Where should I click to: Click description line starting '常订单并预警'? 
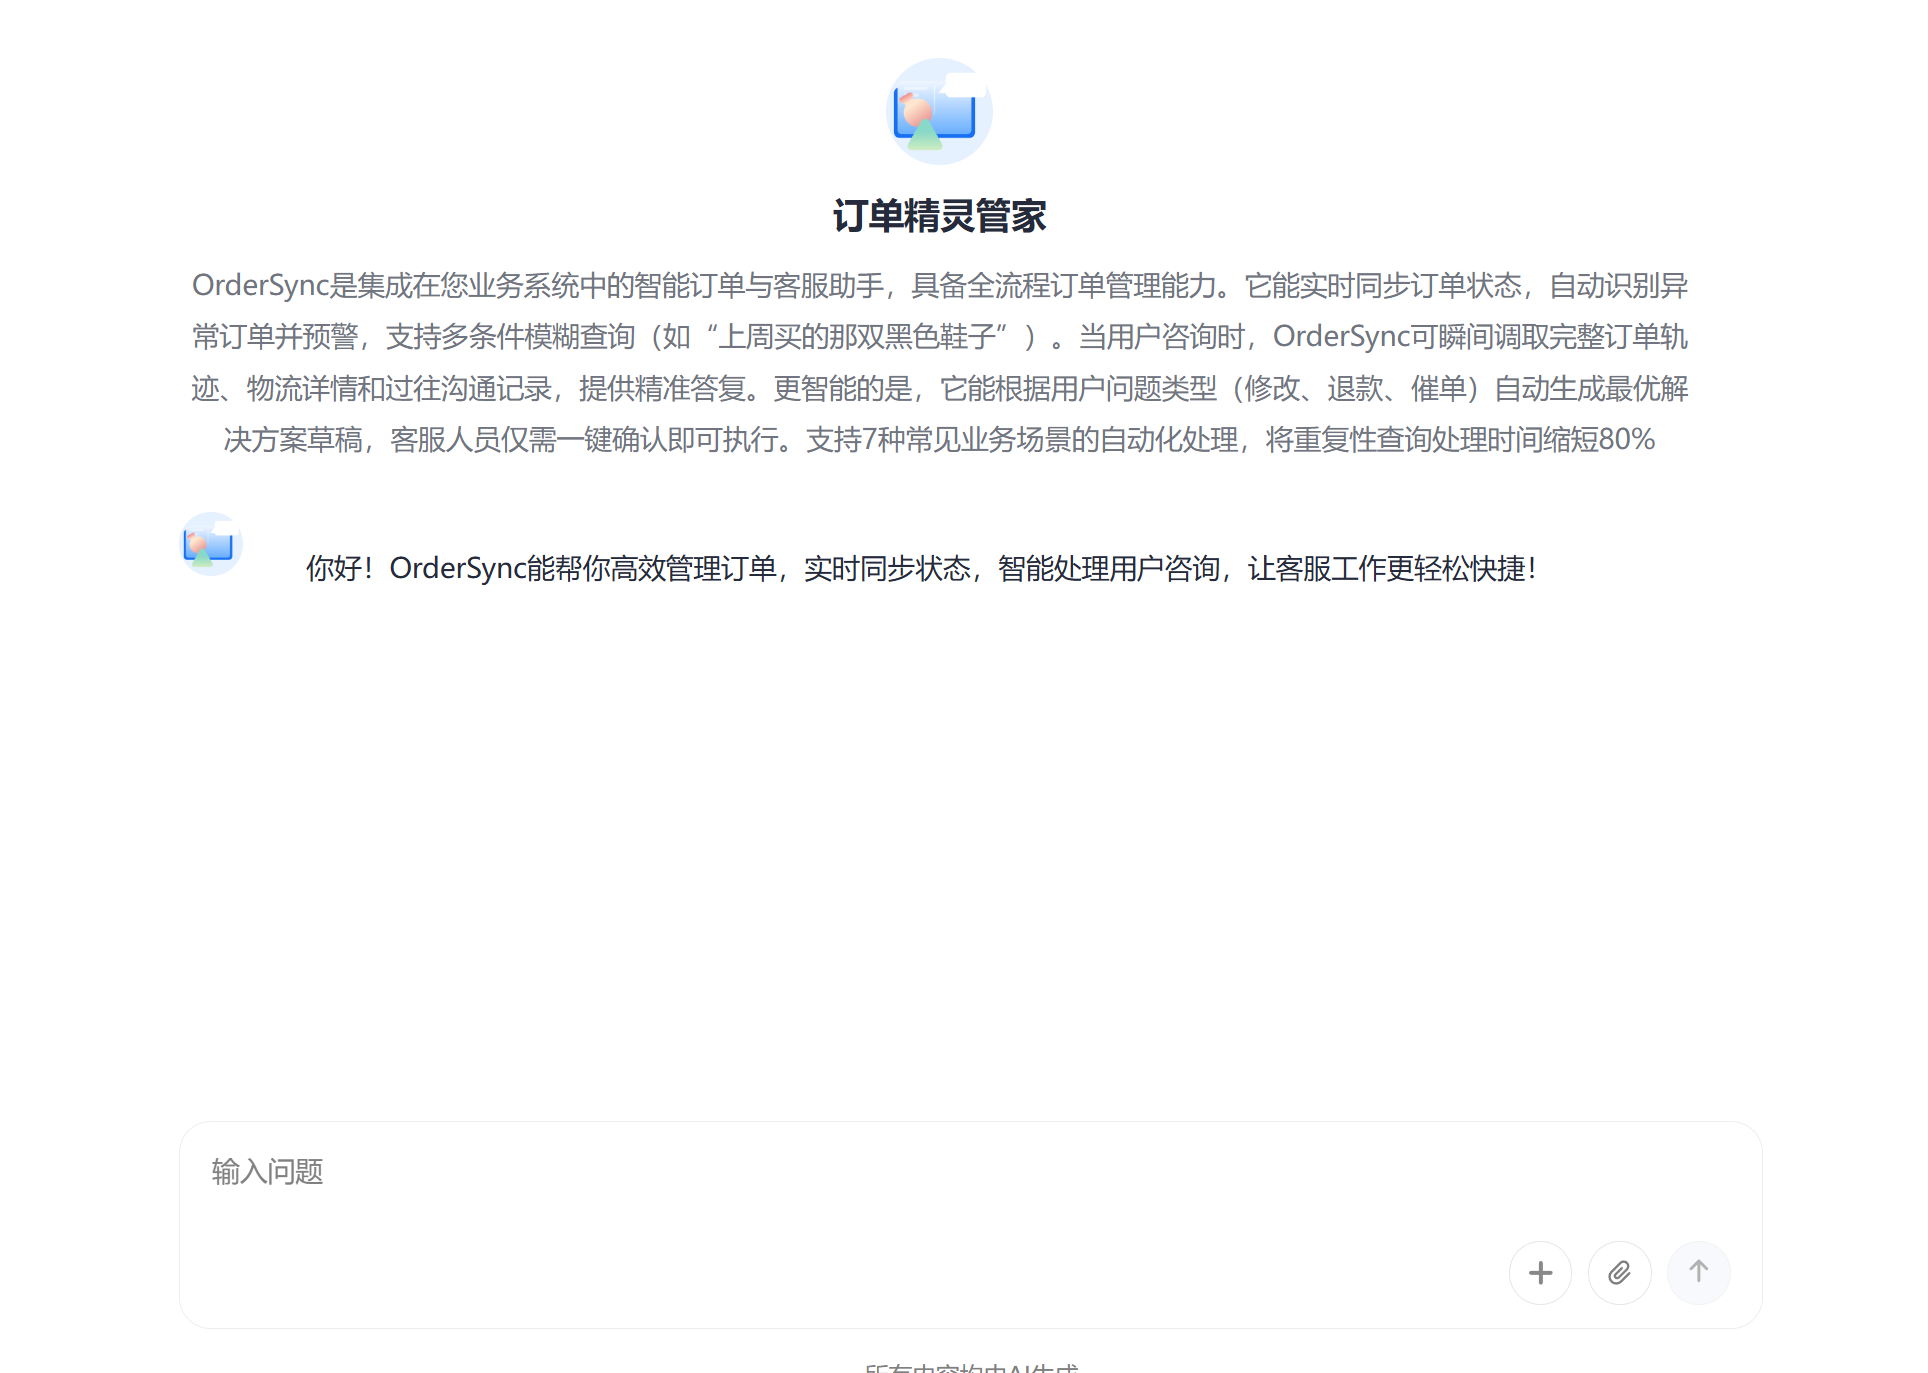coord(939,337)
